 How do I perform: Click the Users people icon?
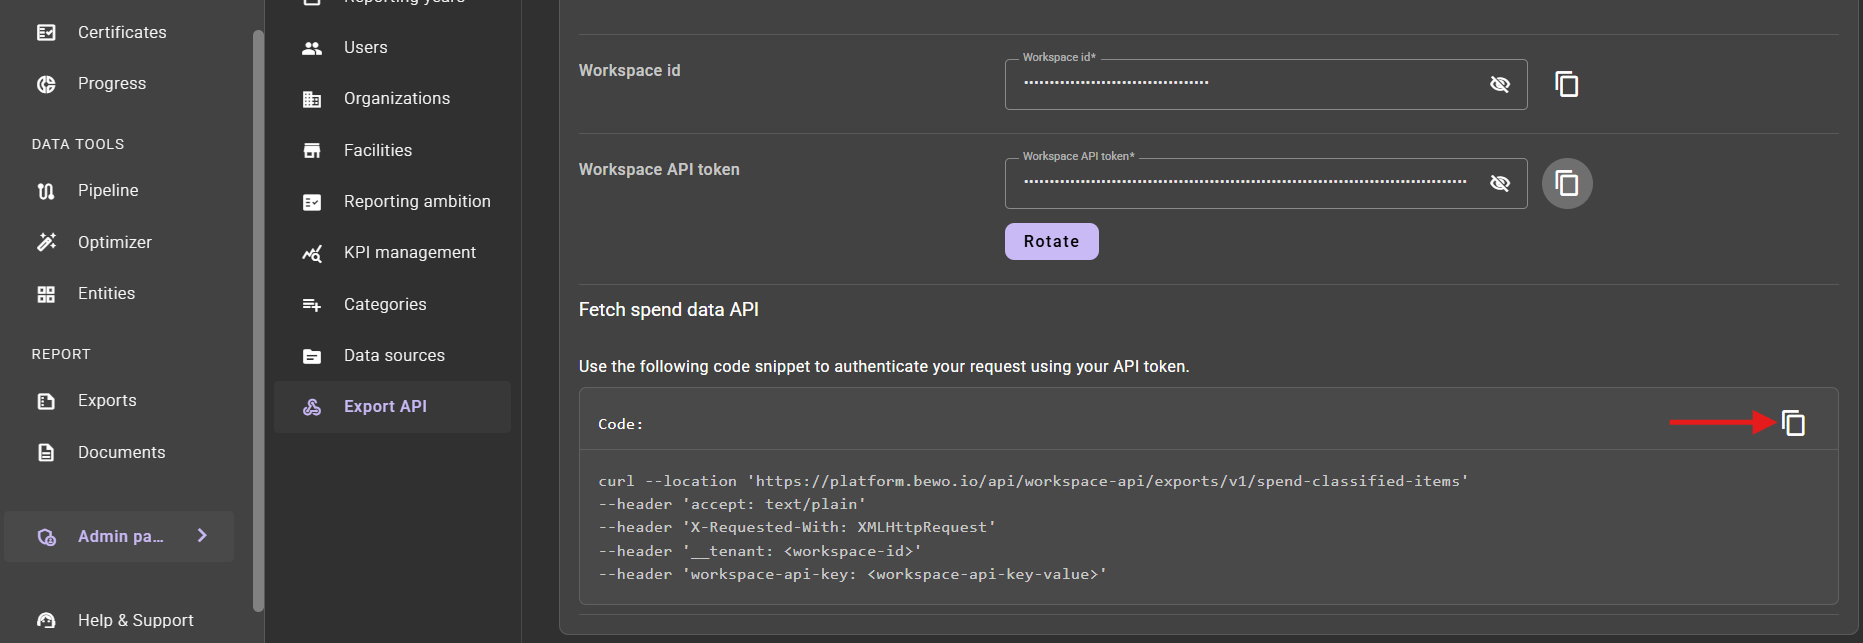pyautogui.click(x=312, y=48)
